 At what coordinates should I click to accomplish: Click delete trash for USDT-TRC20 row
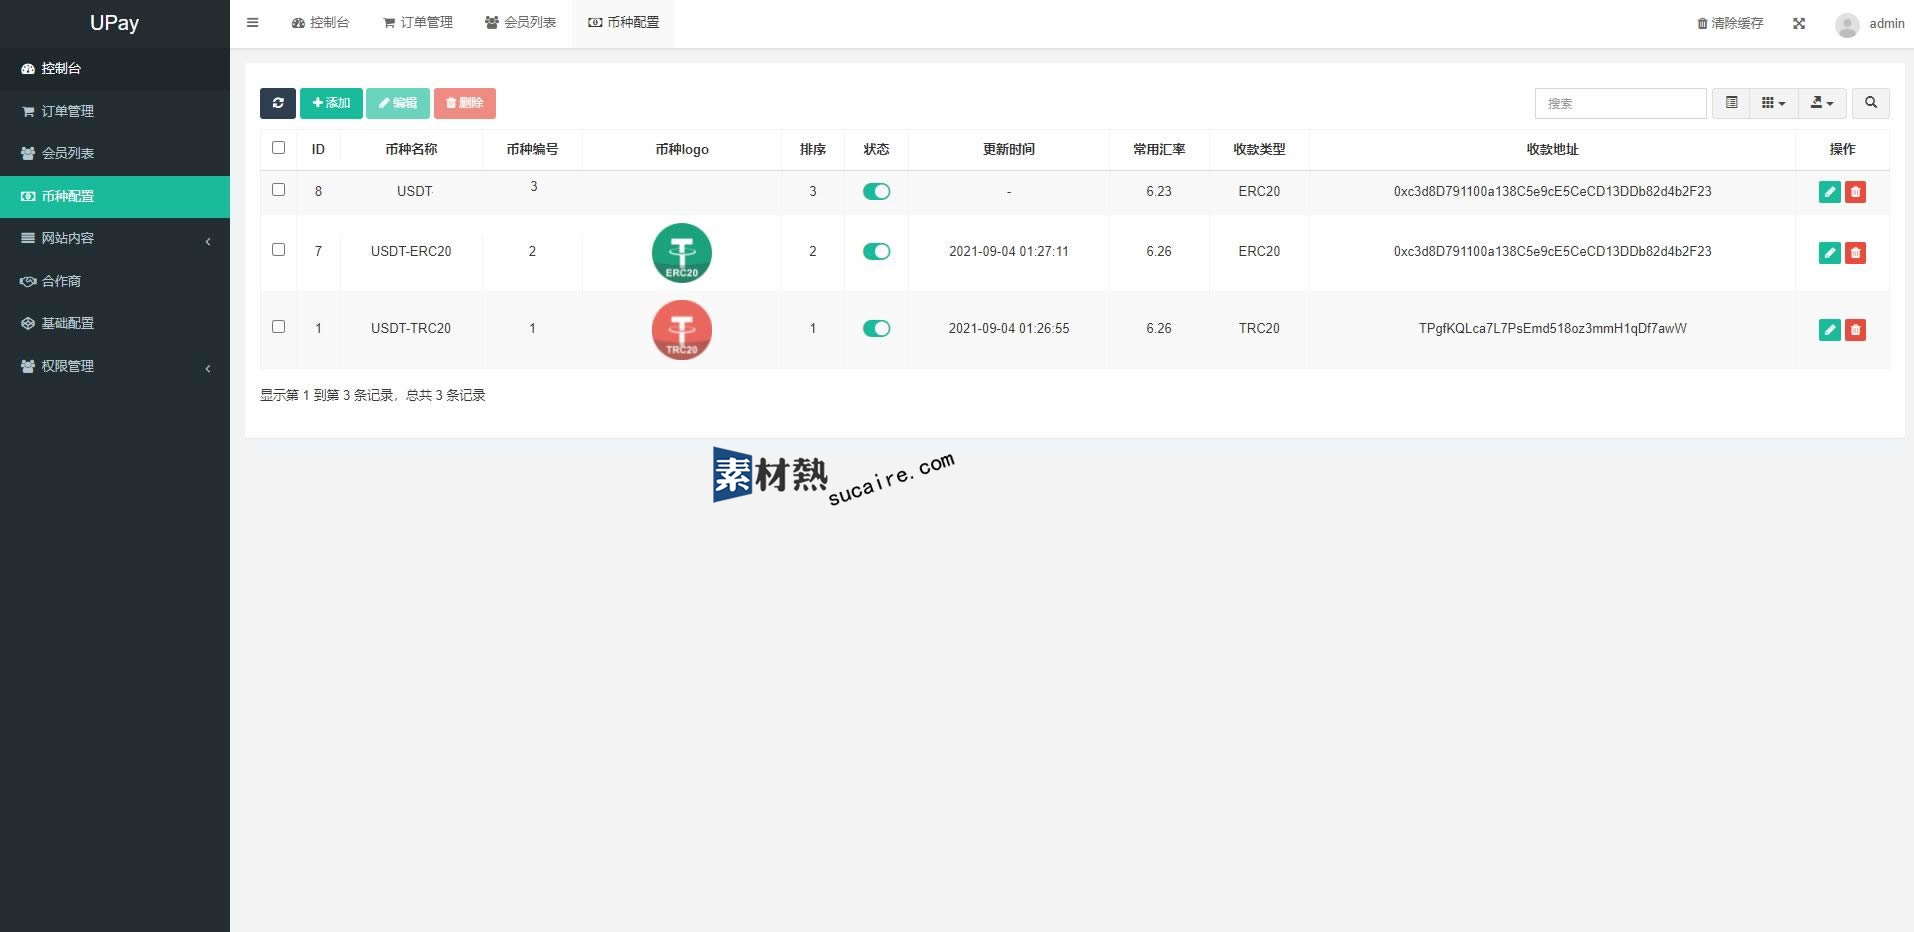point(1855,330)
